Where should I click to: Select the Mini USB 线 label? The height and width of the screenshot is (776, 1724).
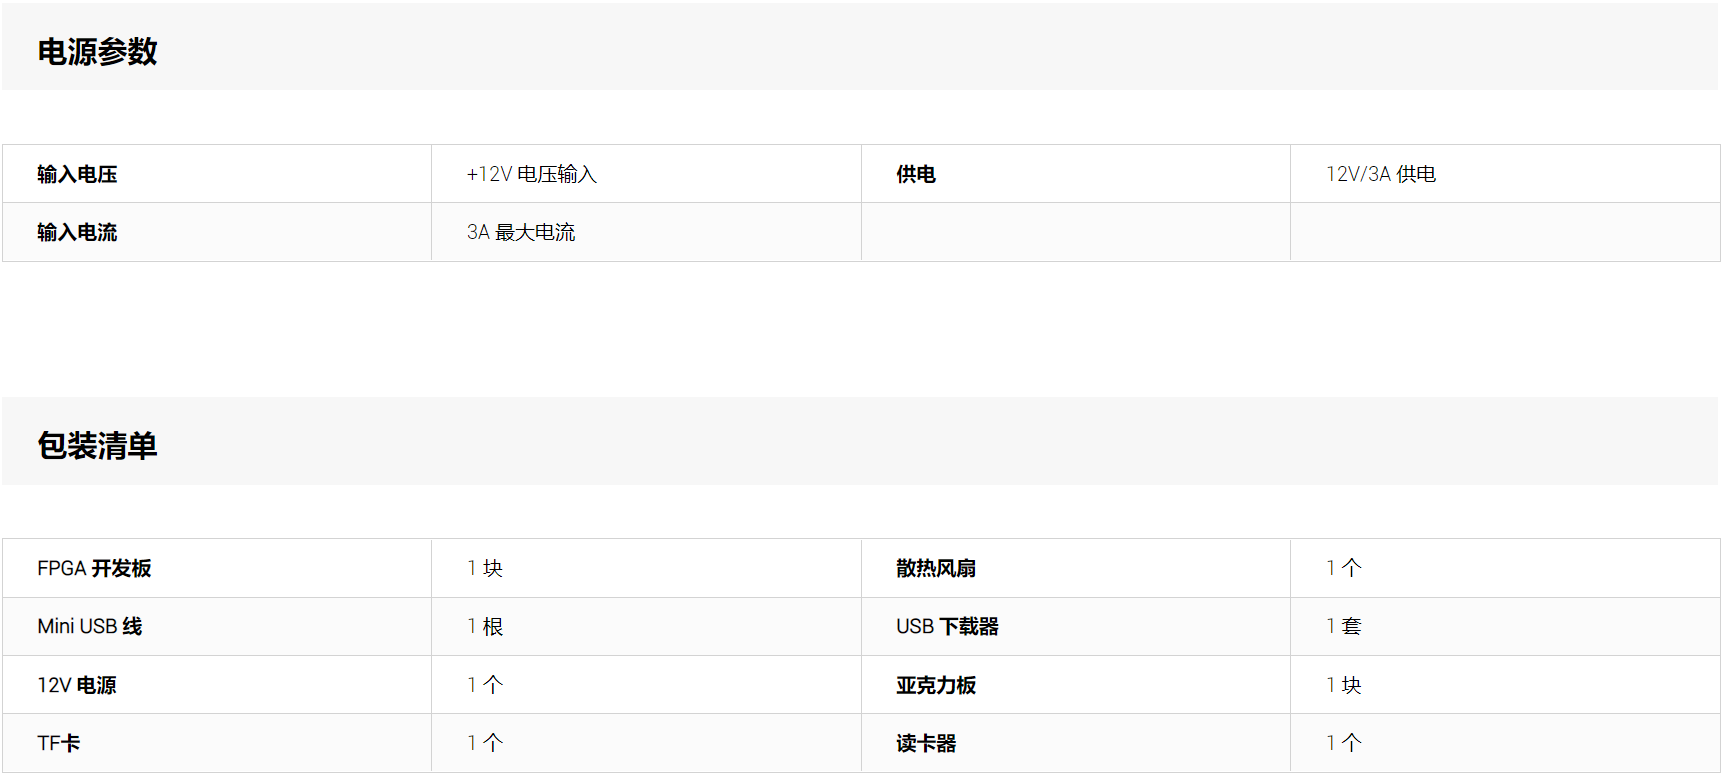(x=89, y=627)
